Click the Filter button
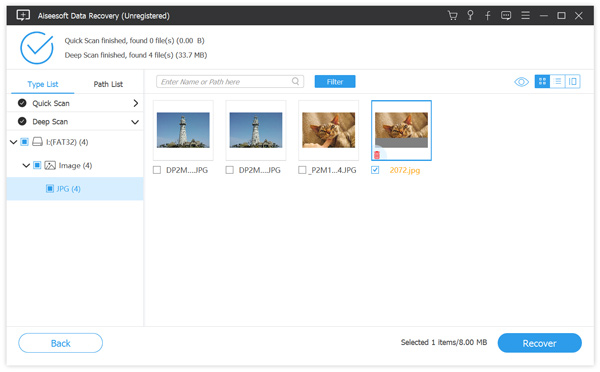 coord(335,82)
